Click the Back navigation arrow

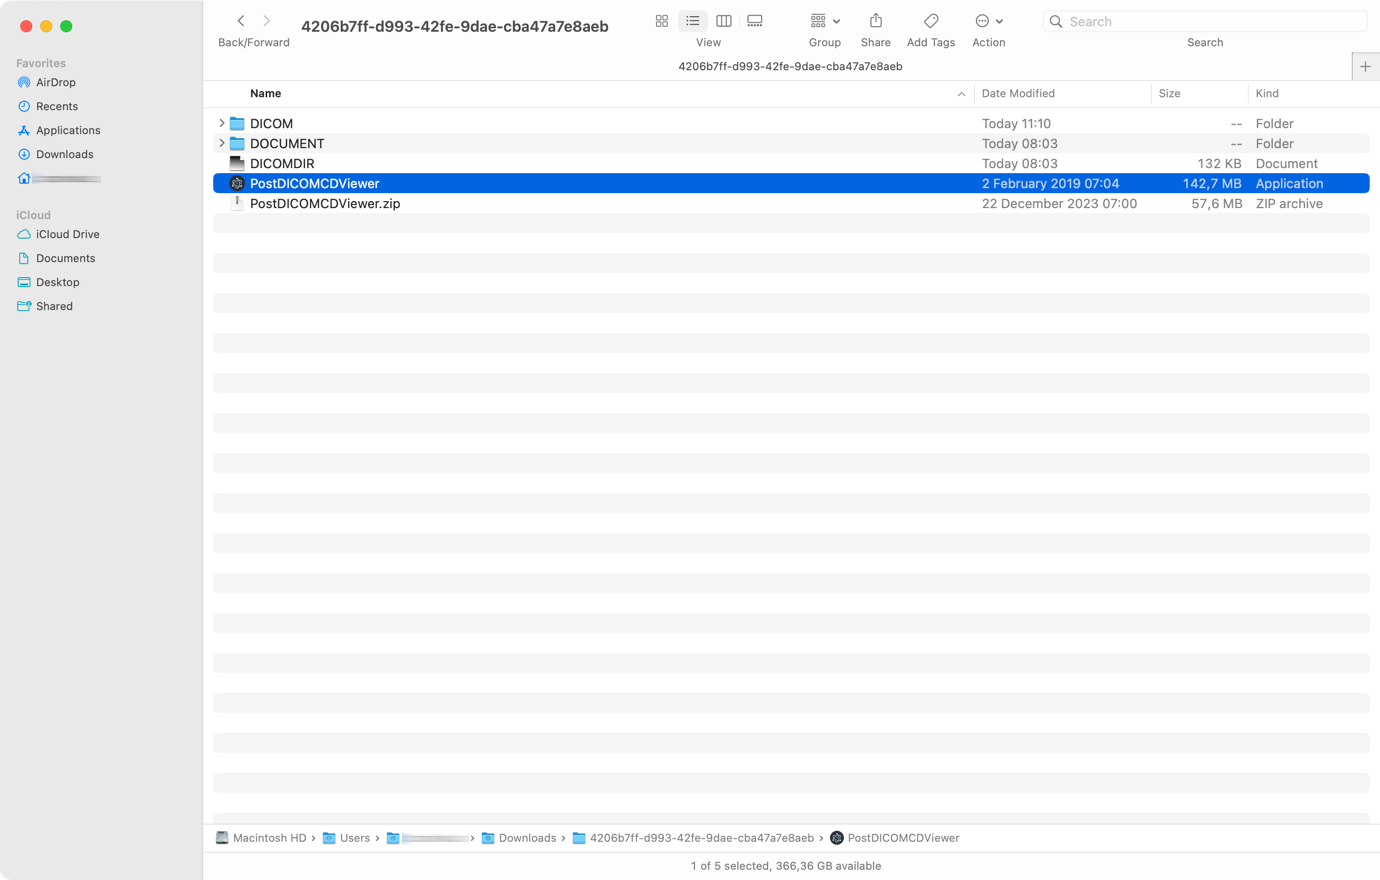[241, 20]
